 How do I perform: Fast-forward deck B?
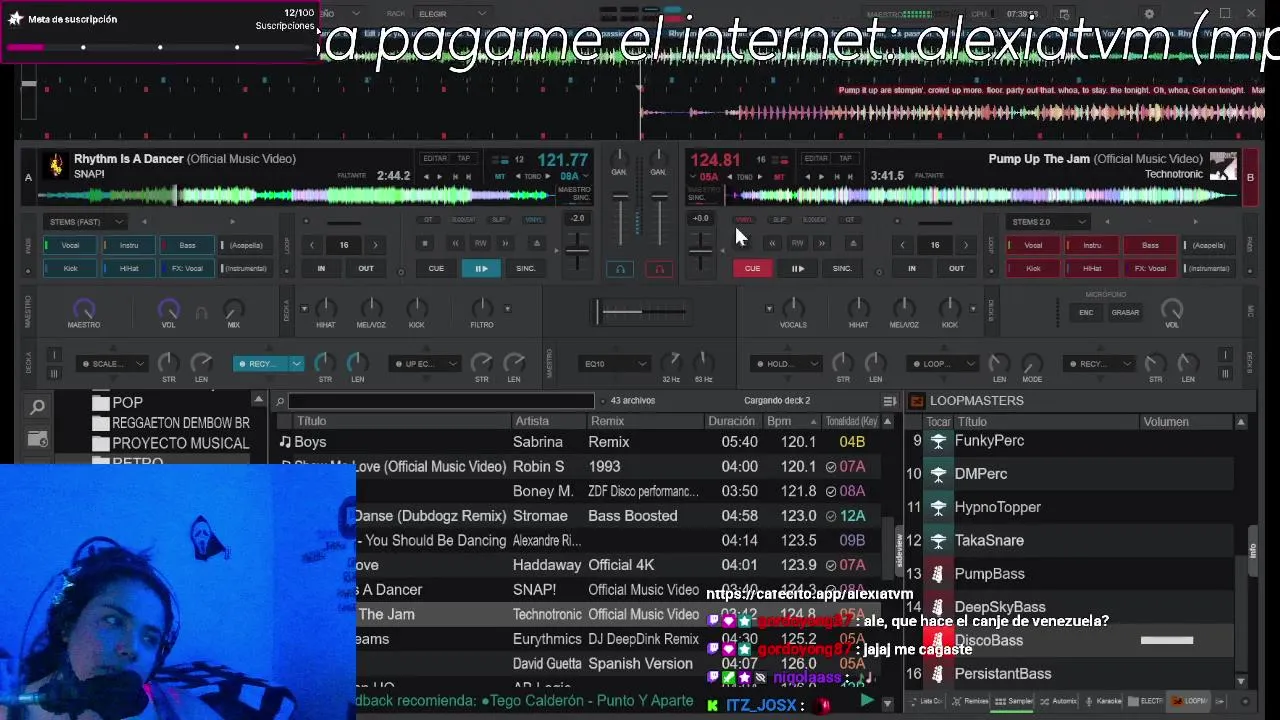pos(822,243)
